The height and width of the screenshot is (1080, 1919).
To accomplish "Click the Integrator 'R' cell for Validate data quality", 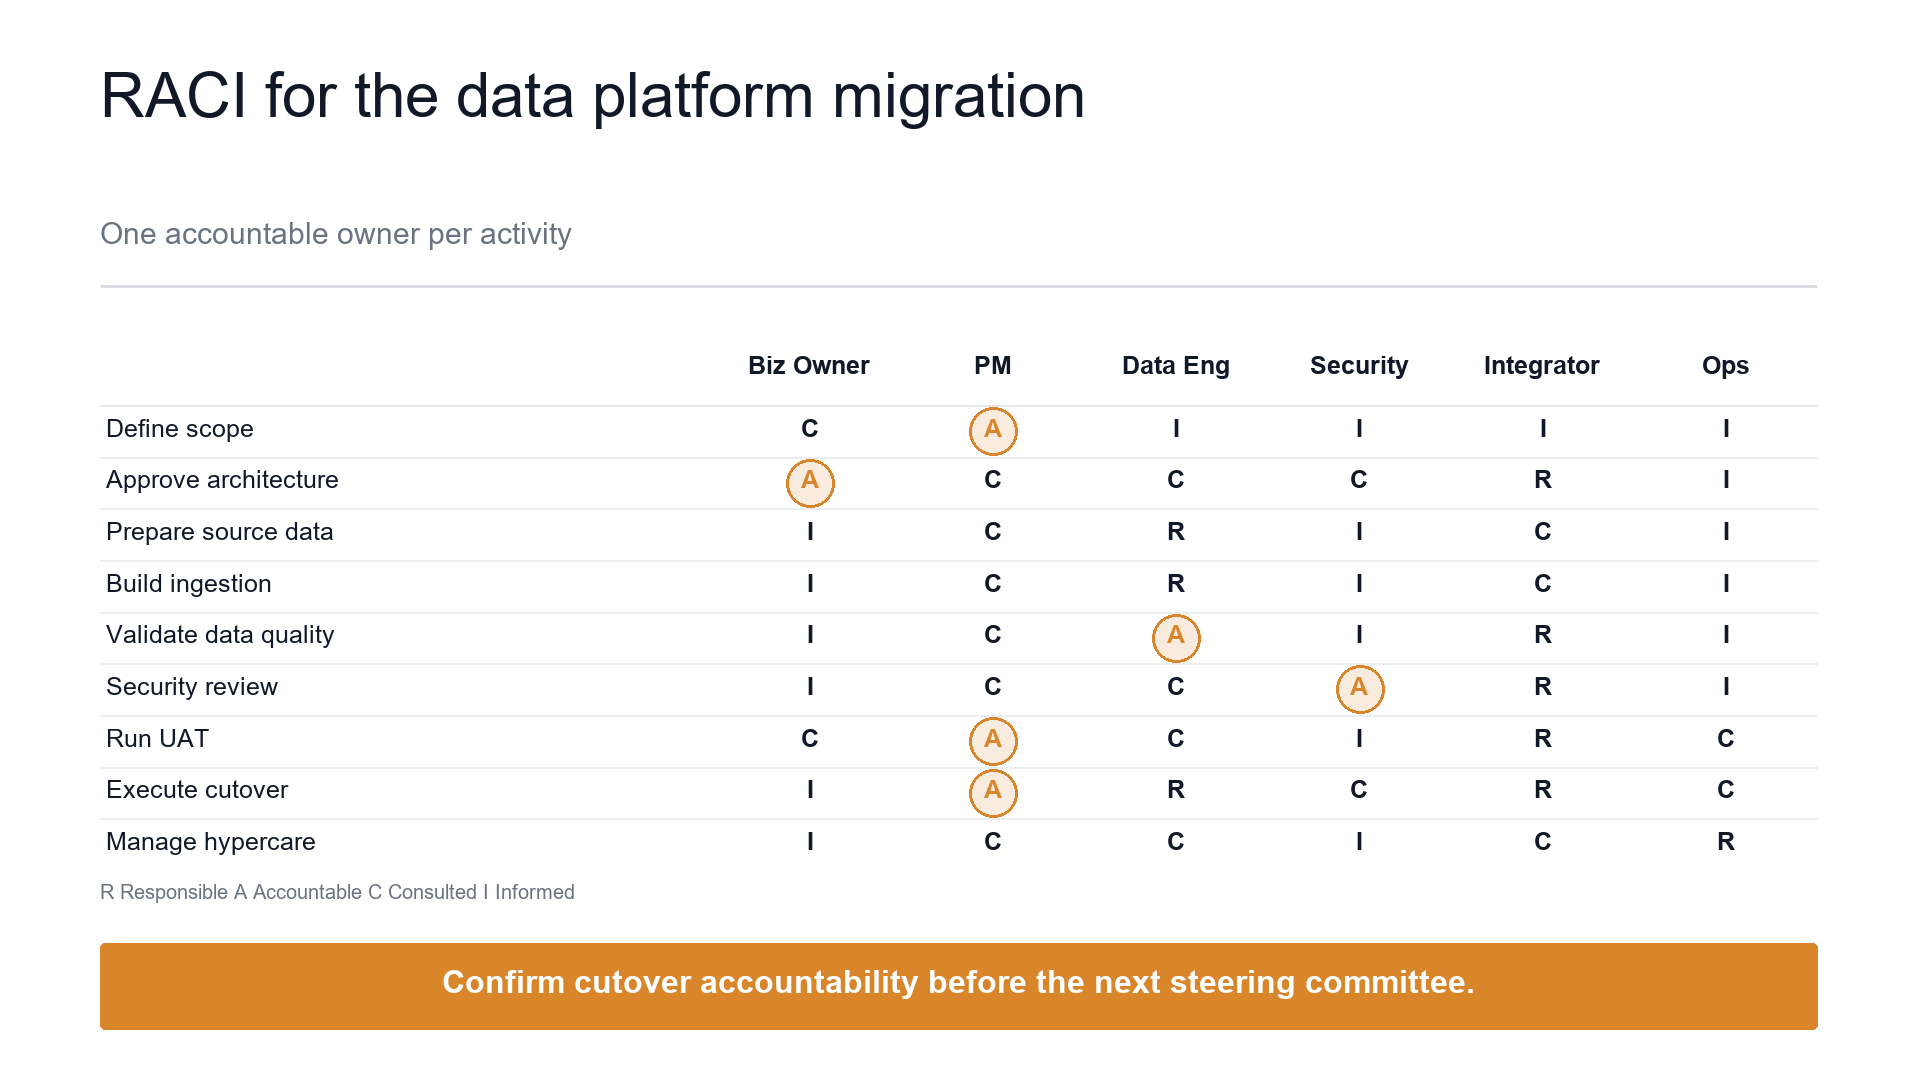I will [1543, 635].
